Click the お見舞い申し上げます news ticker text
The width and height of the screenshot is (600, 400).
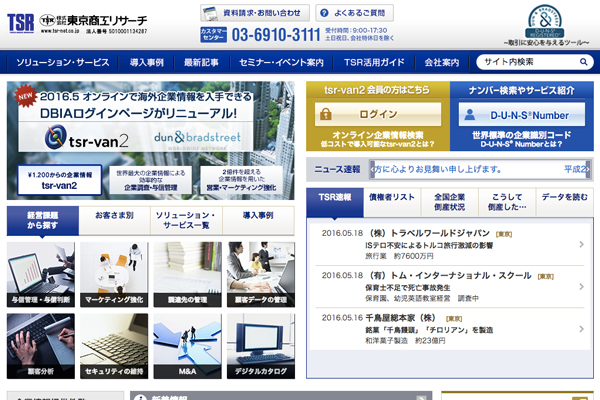point(438,169)
